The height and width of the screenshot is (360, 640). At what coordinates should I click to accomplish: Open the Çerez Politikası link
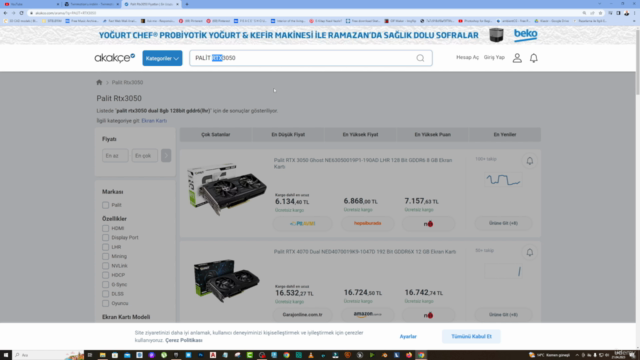(x=184, y=340)
